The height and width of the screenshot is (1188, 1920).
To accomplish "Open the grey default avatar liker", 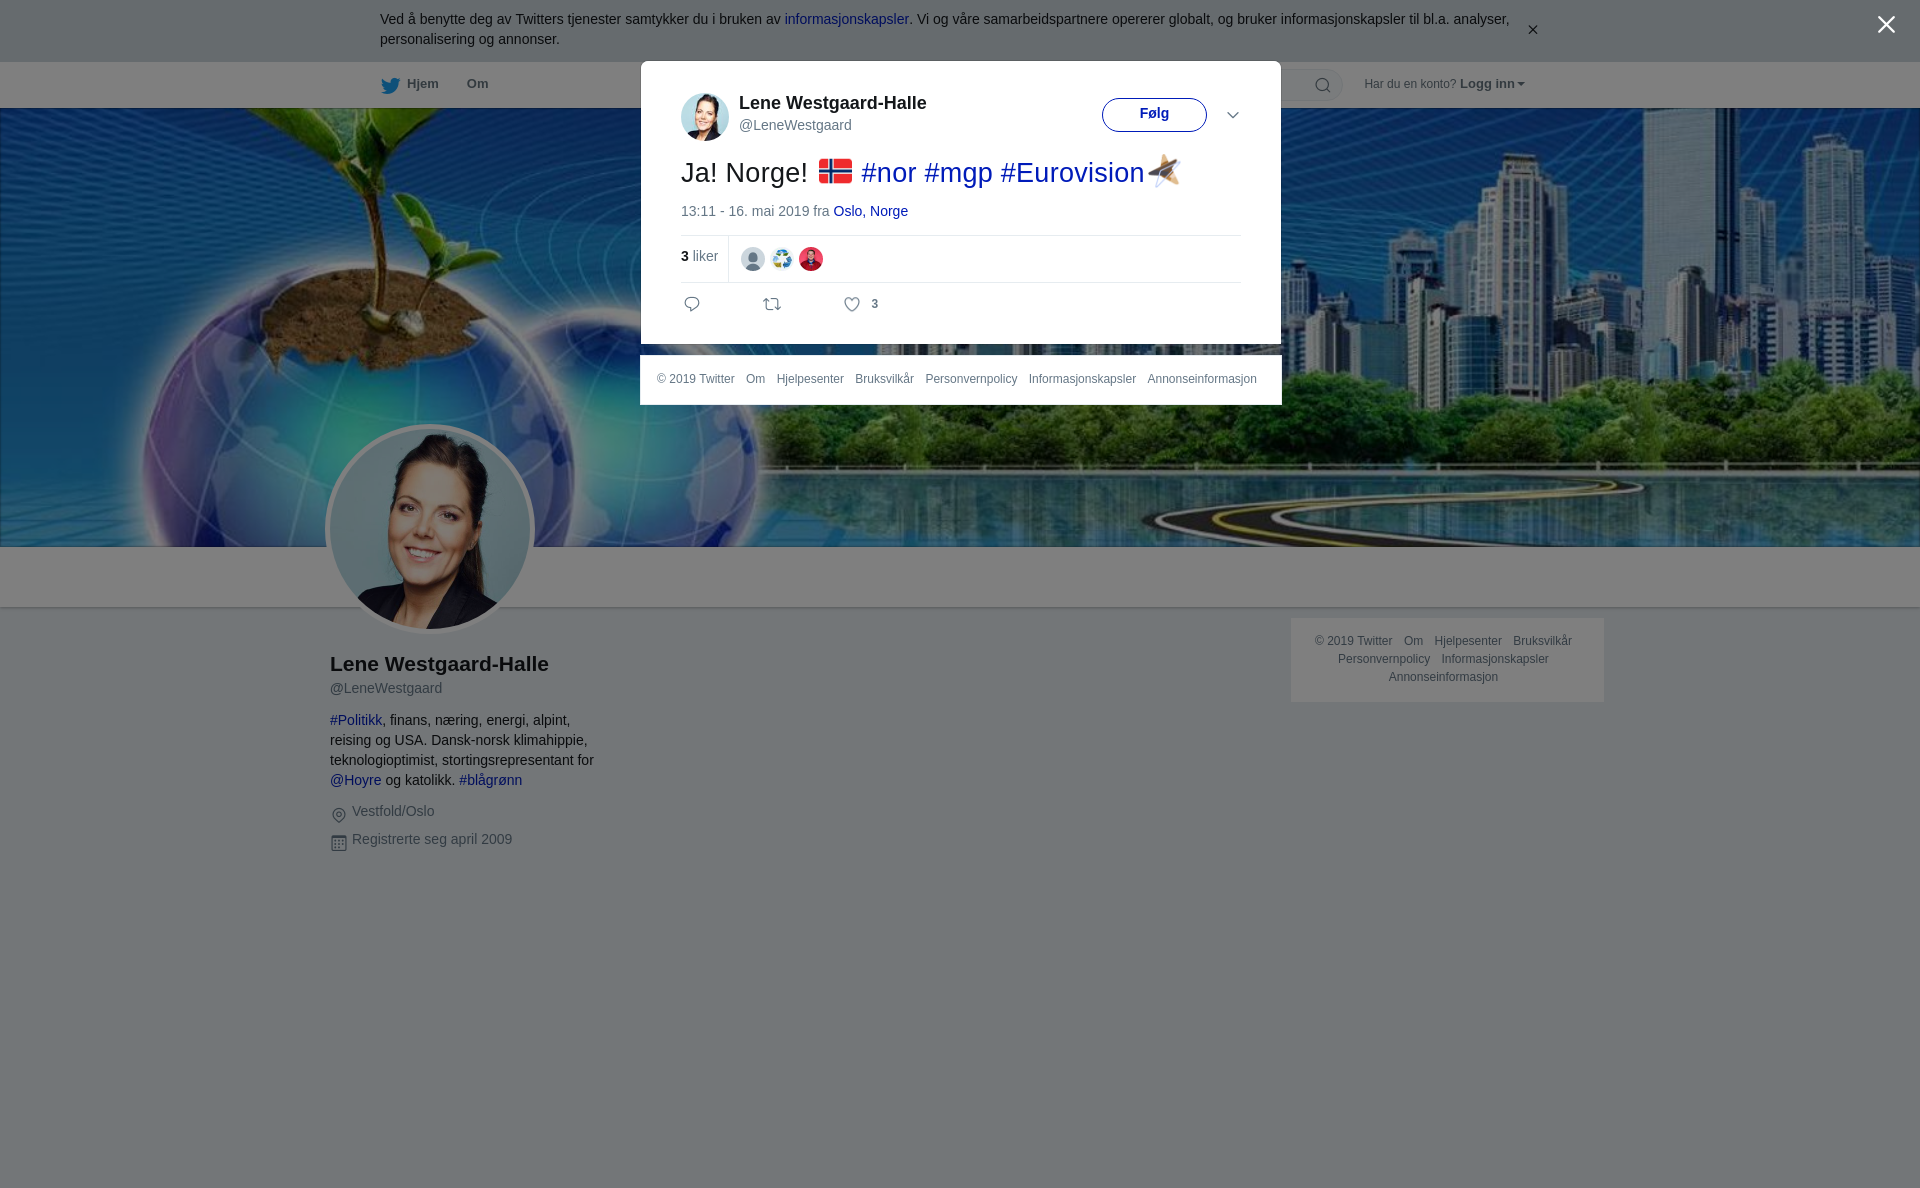I will pyautogui.click(x=753, y=259).
